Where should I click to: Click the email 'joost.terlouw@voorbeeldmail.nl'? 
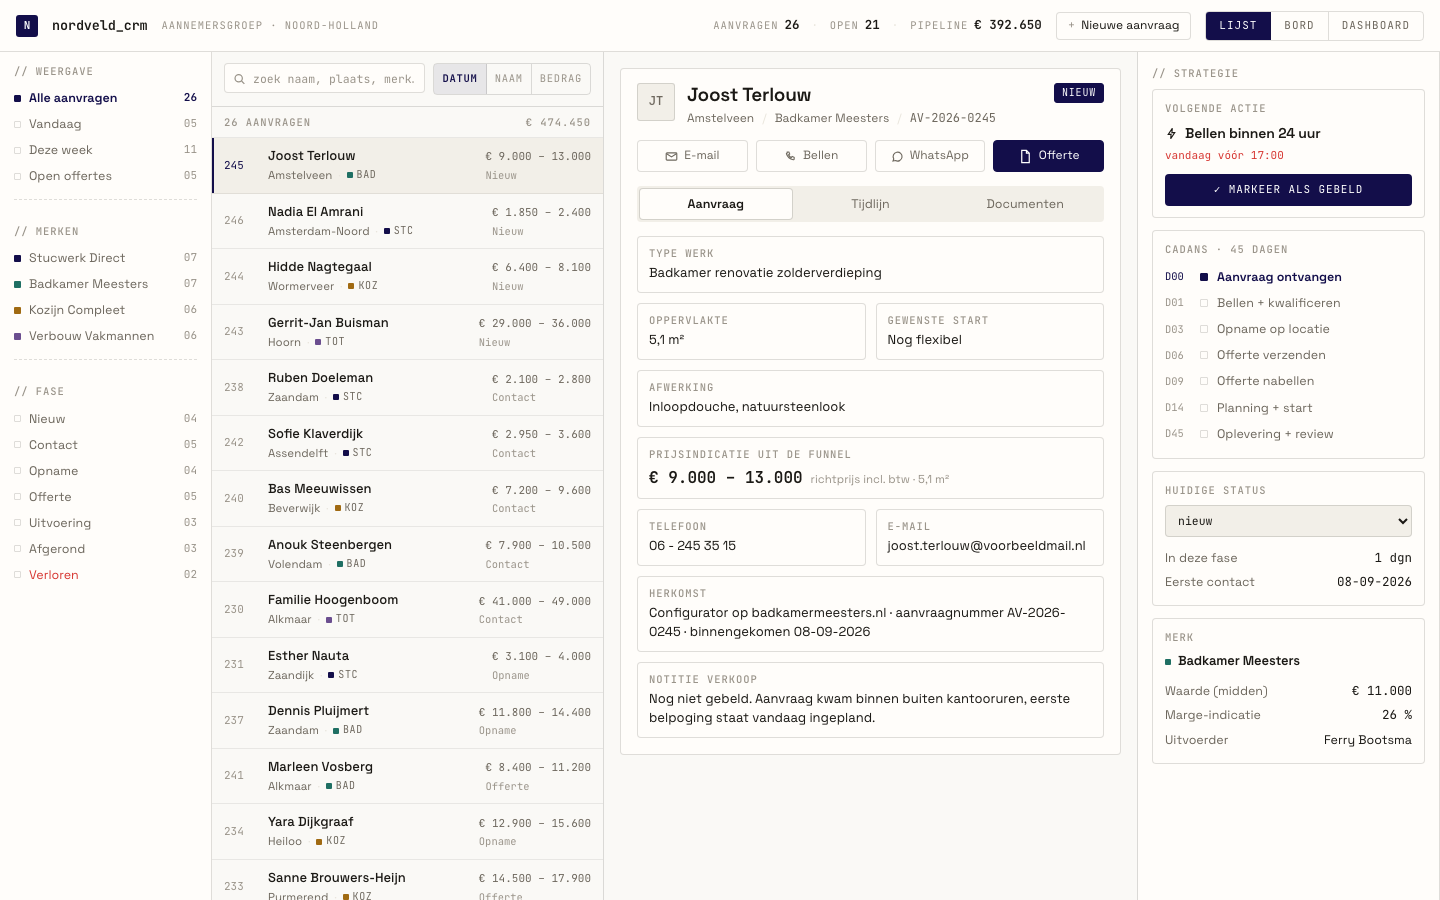[986, 546]
